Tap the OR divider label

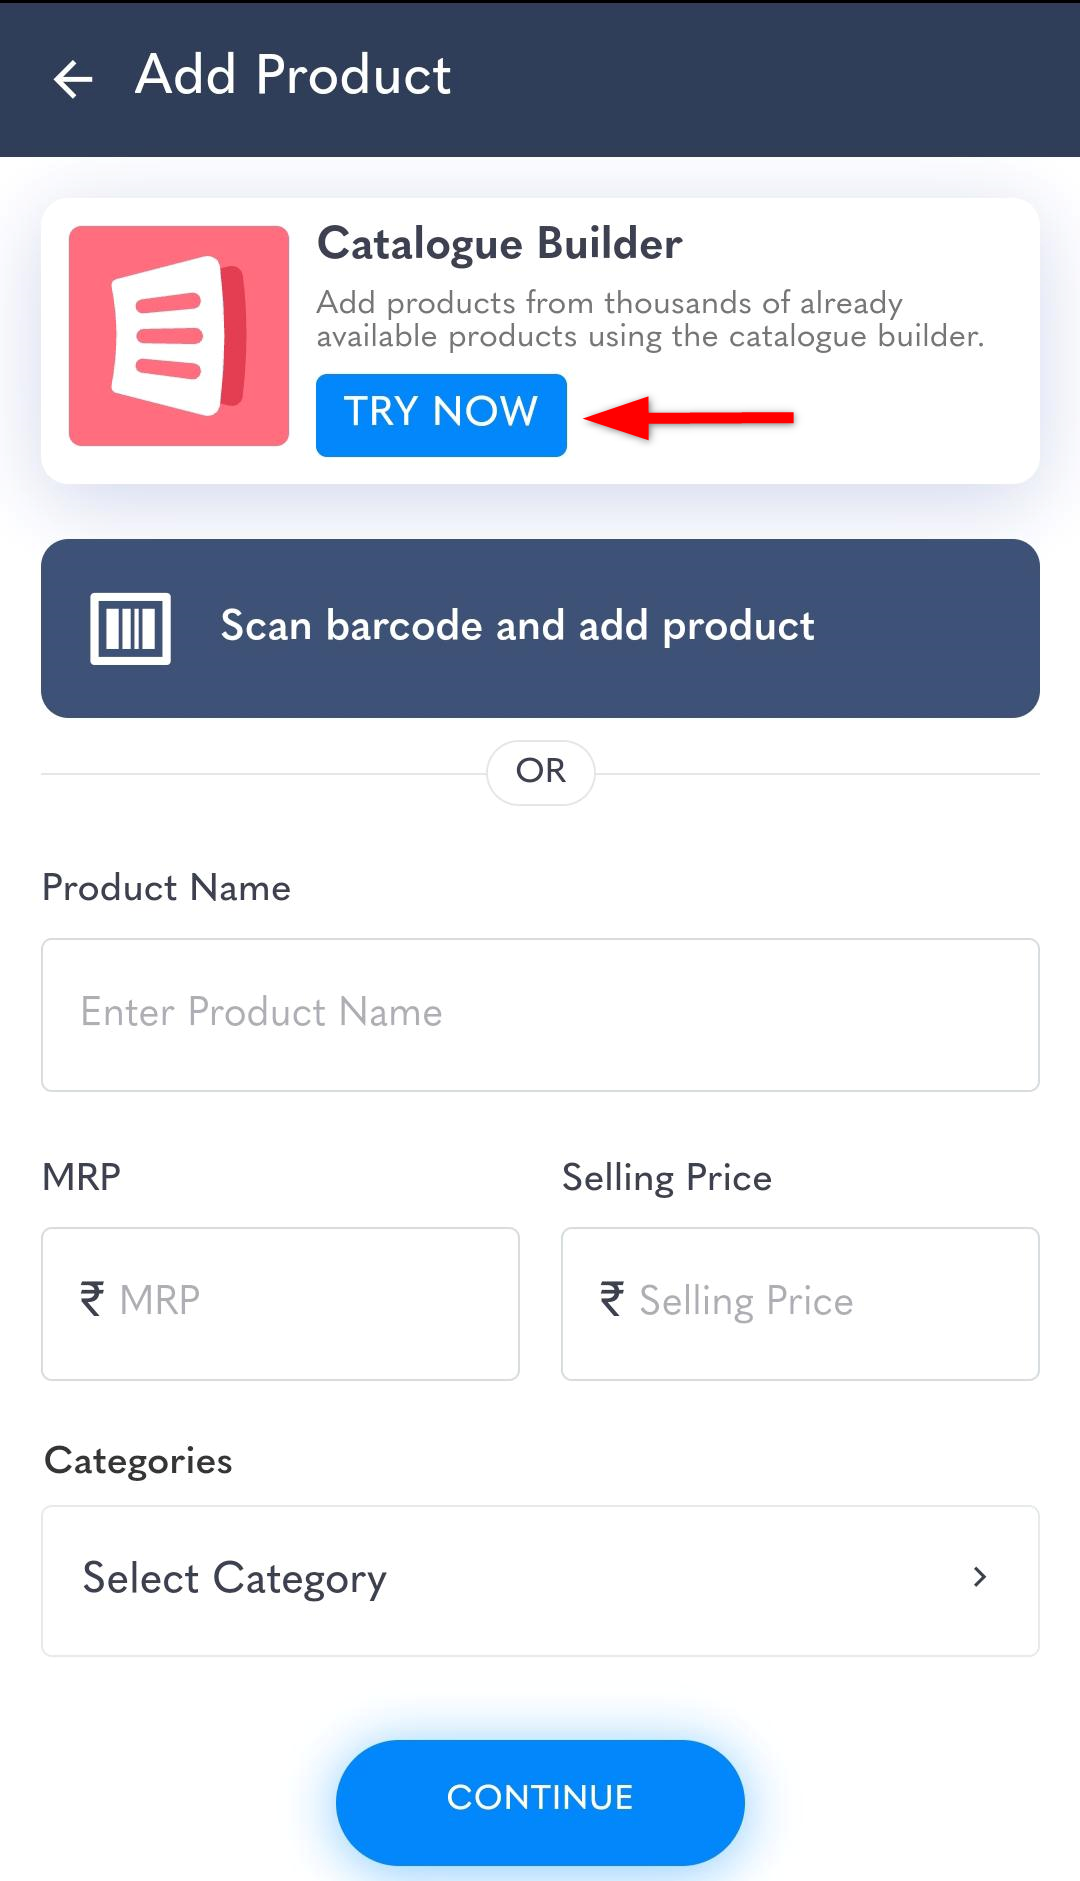point(541,771)
